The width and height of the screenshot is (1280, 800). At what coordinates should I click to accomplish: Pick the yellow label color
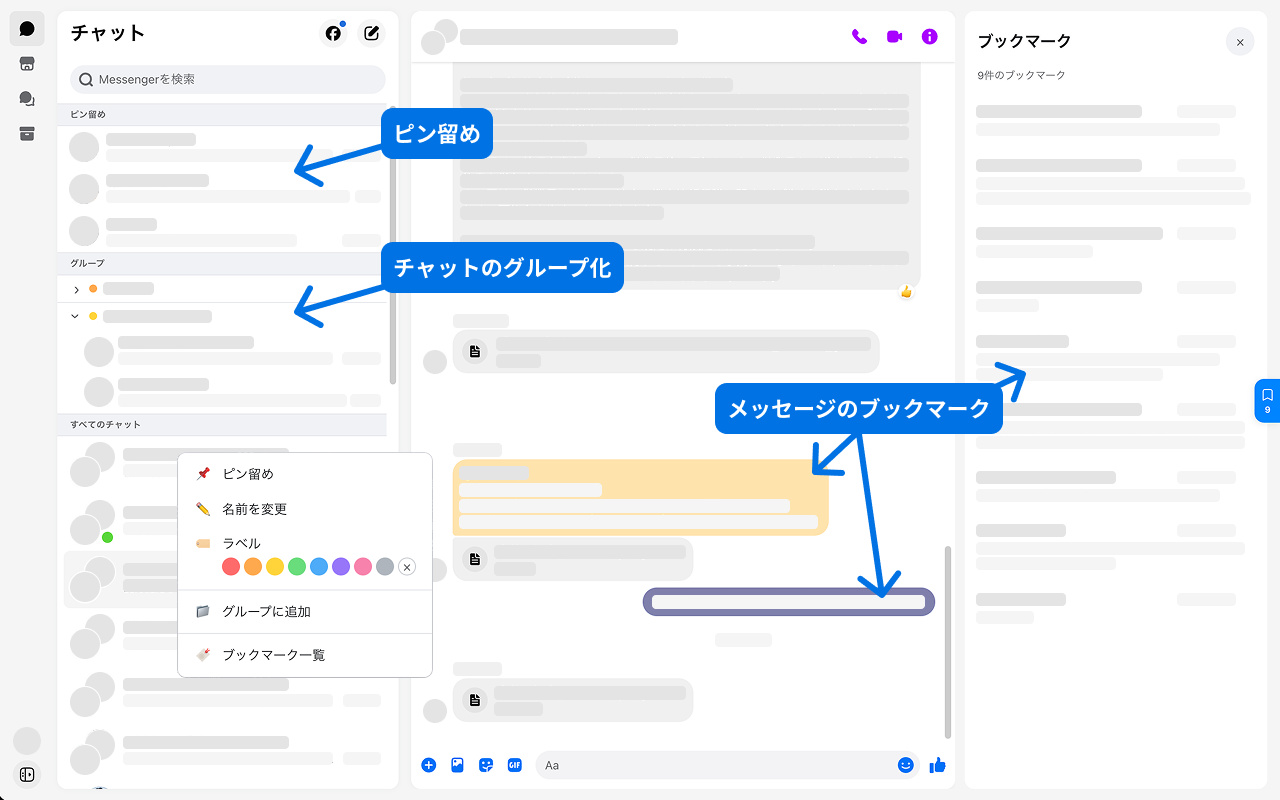tap(275, 567)
